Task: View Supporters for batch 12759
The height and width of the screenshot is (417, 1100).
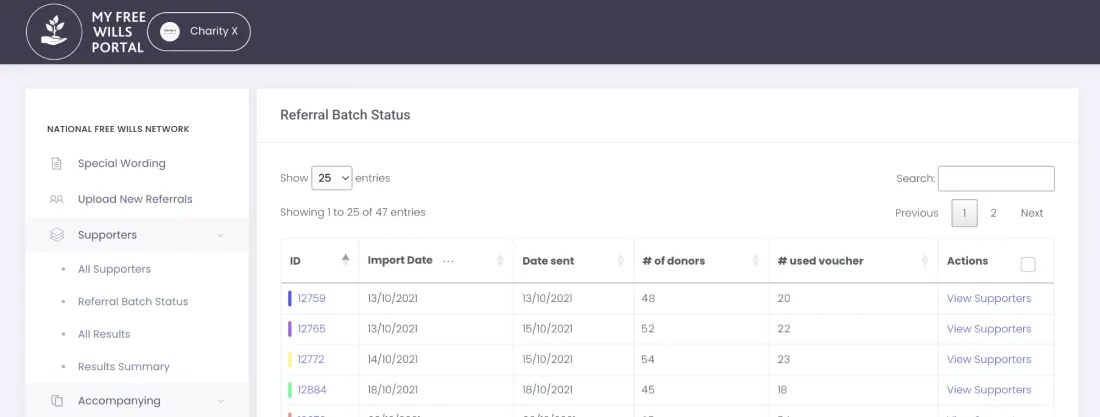Action: point(989,298)
